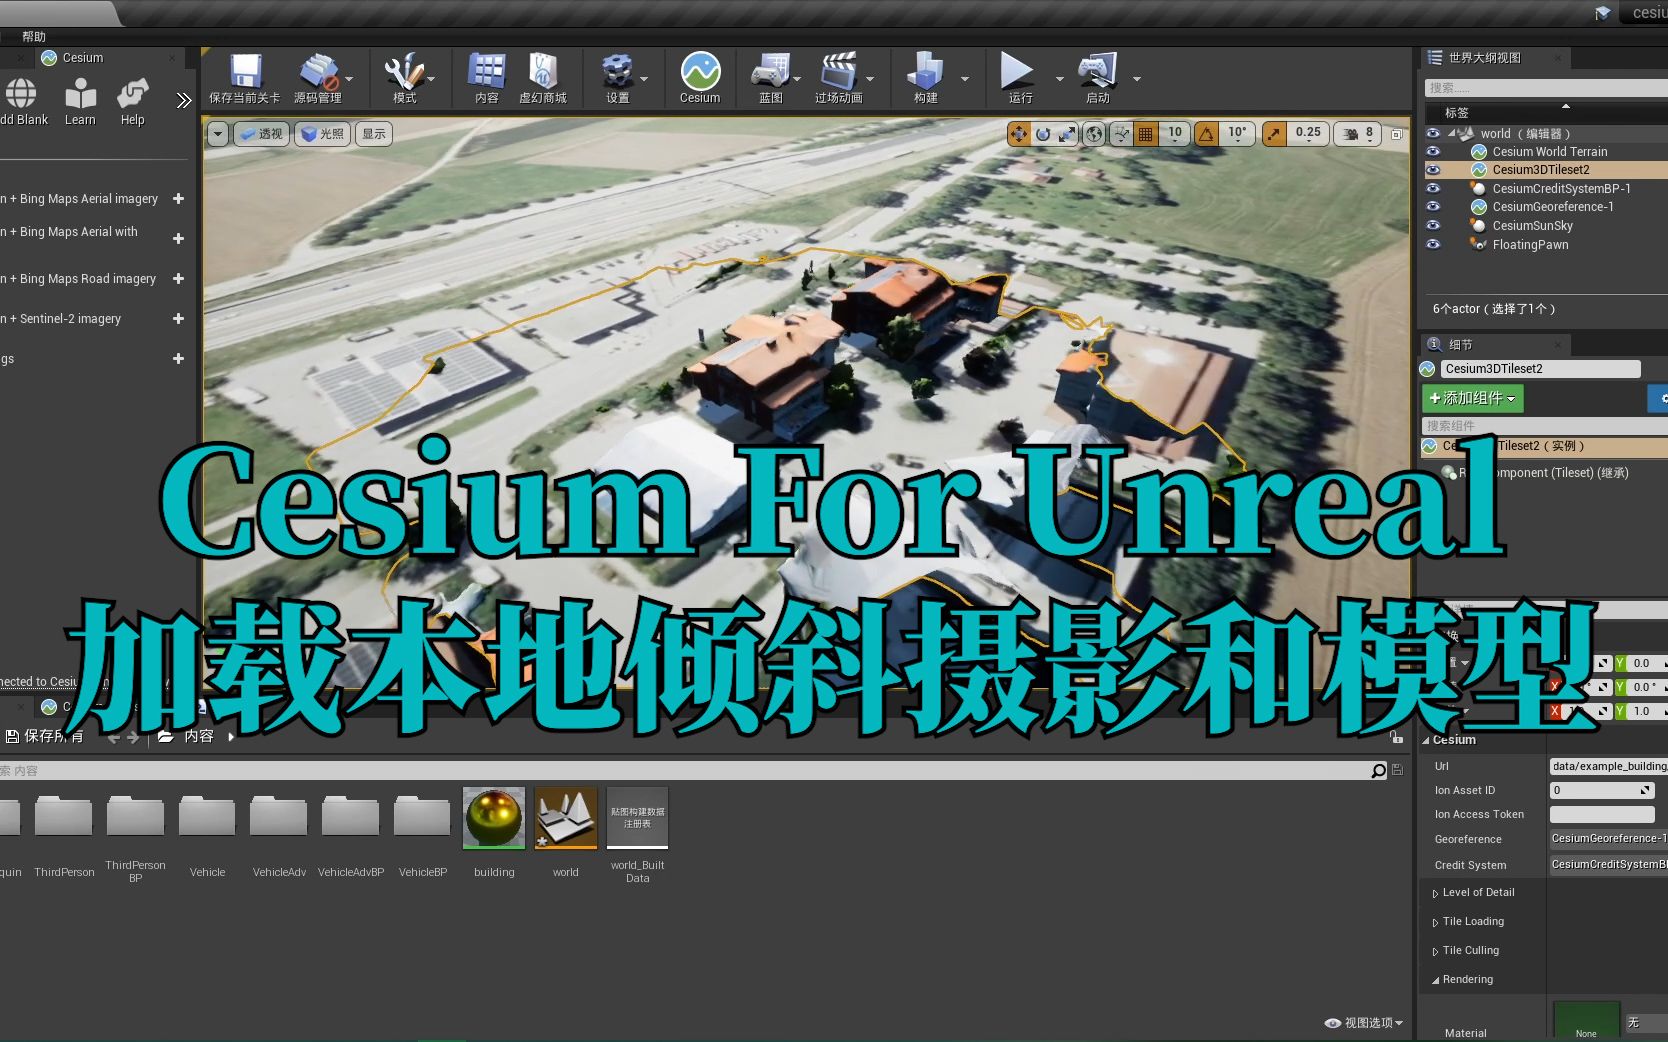Open the Modes toolbar button
The height and width of the screenshot is (1042, 1668).
[404, 72]
